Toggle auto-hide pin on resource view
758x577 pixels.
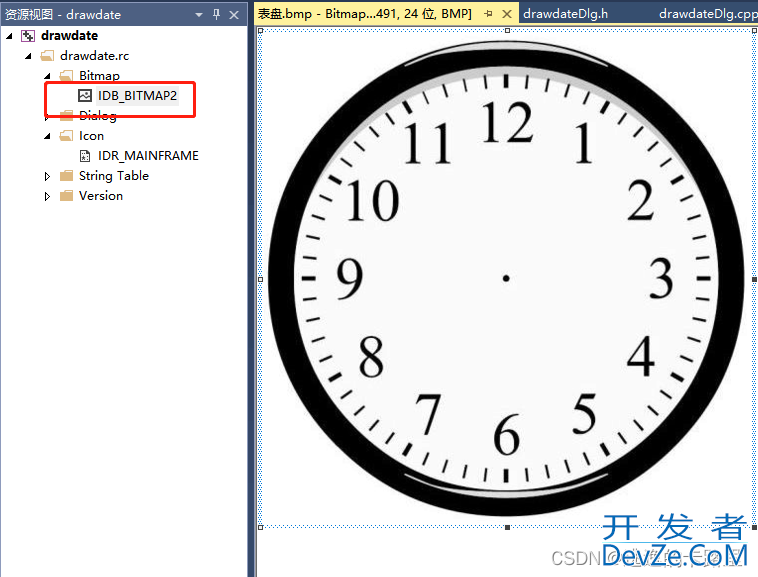click(216, 14)
